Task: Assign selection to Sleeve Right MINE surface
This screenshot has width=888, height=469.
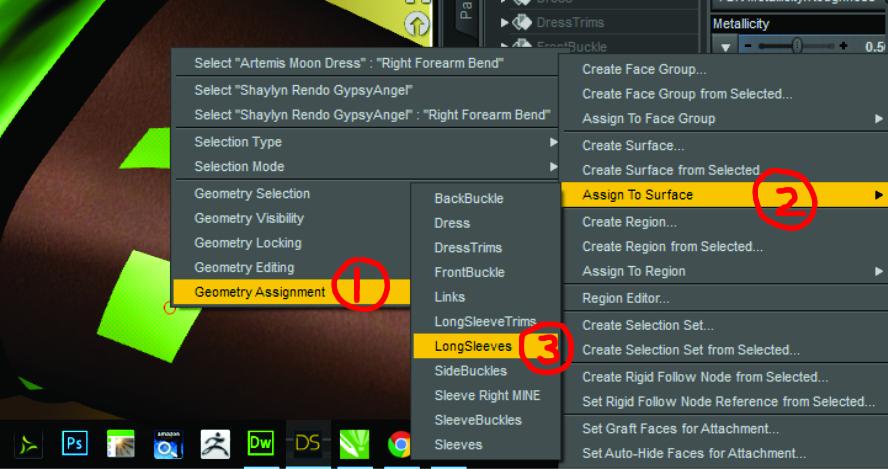Action: [486, 395]
